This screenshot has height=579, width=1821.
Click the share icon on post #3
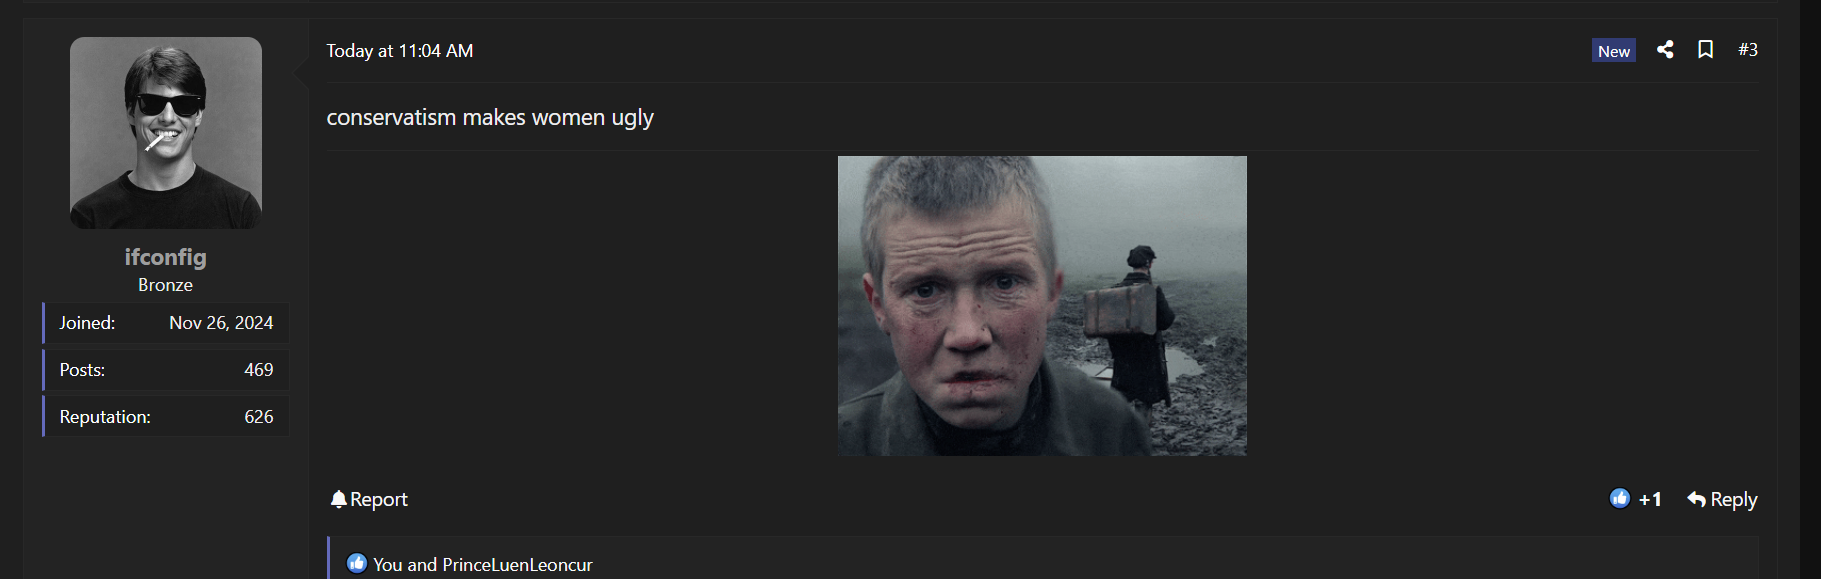tap(1665, 49)
